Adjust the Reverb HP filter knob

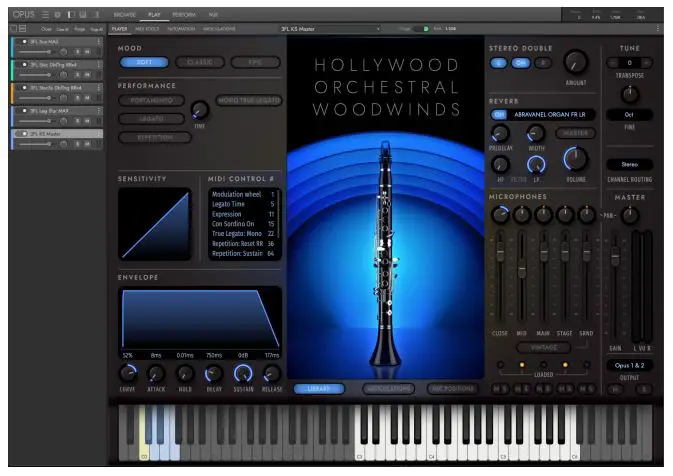pyautogui.click(x=500, y=165)
